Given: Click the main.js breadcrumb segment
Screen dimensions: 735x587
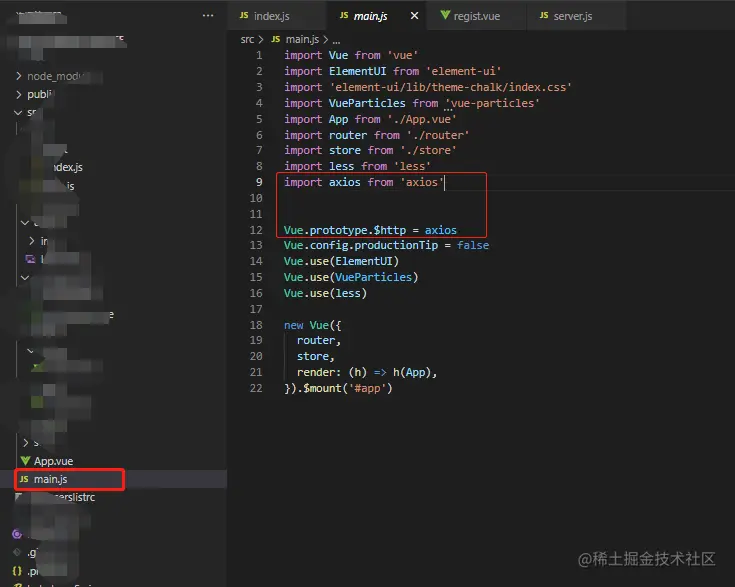Looking at the screenshot, I should 302,39.
